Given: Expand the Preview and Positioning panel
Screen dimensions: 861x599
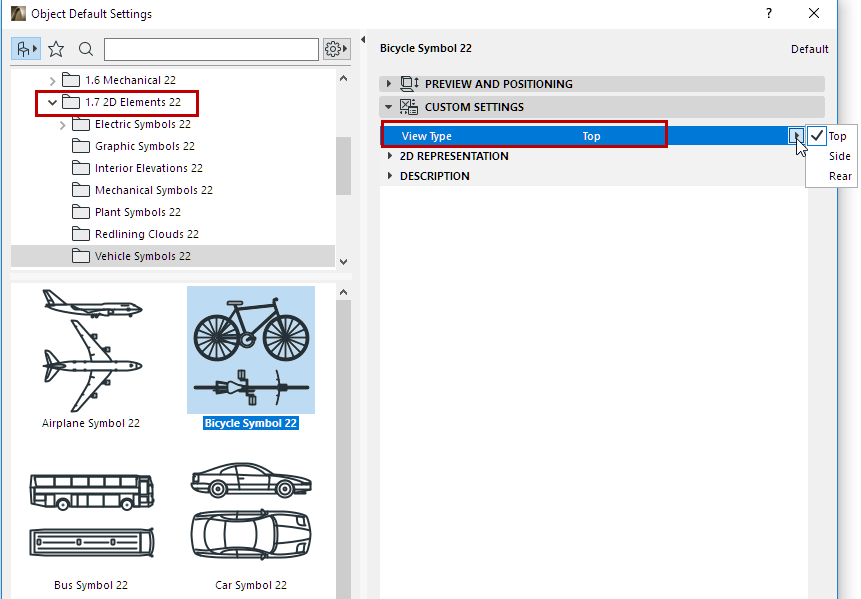Looking at the screenshot, I should 389,84.
